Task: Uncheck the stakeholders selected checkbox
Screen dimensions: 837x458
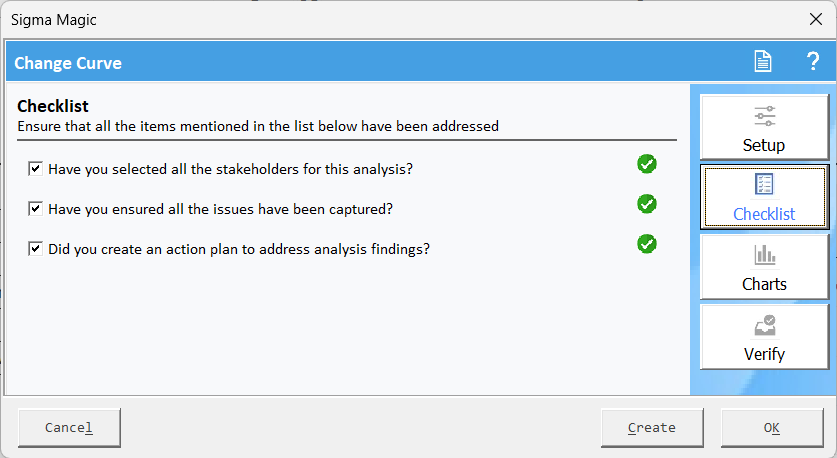Action: [35, 169]
